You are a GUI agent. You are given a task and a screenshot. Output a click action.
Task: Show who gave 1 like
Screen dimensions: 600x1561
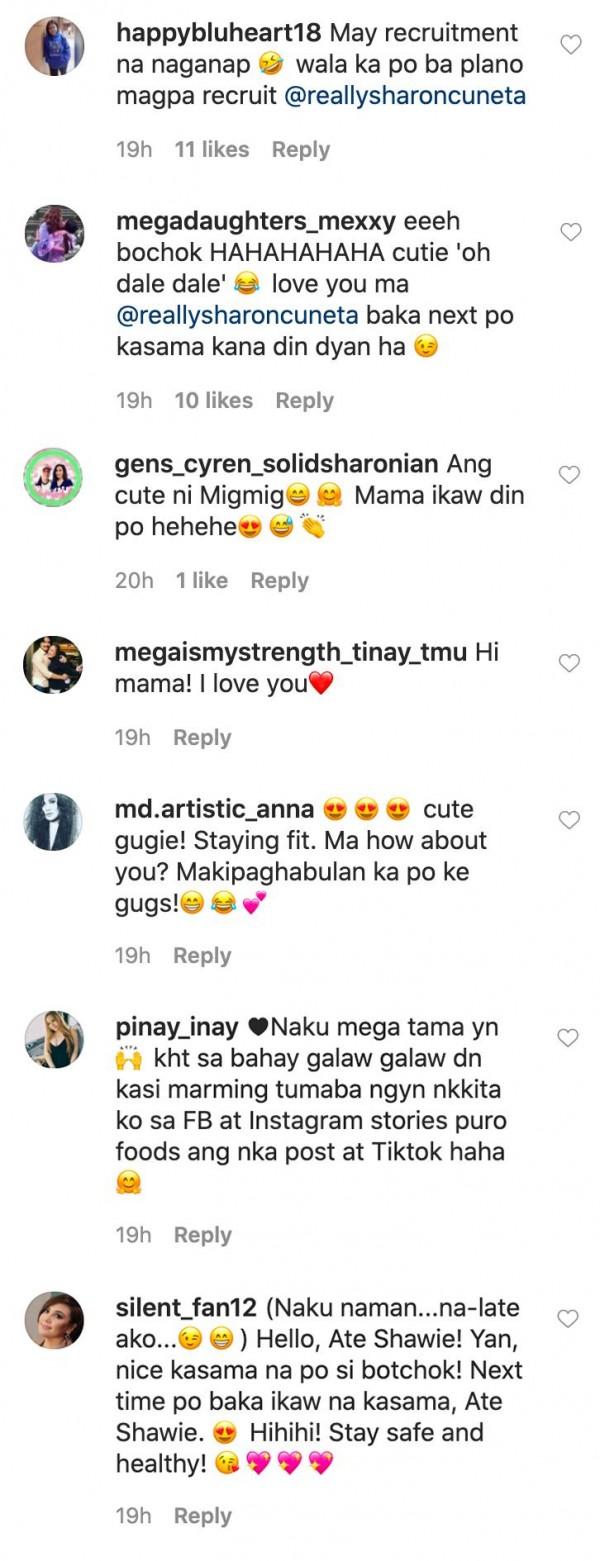(201, 581)
